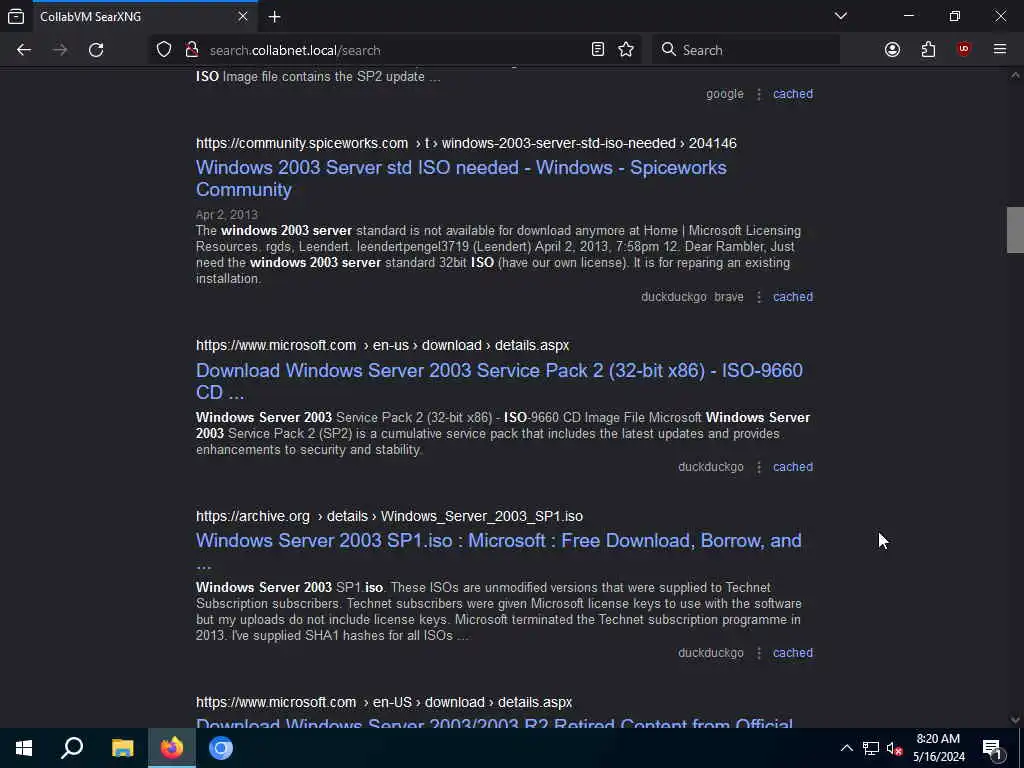Switch to Firefox in the taskbar

point(172,748)
